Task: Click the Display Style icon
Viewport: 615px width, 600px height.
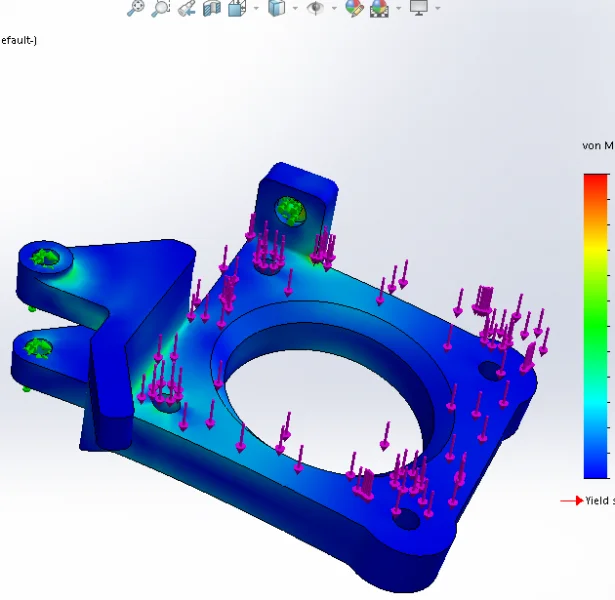Action: (276, 8)
